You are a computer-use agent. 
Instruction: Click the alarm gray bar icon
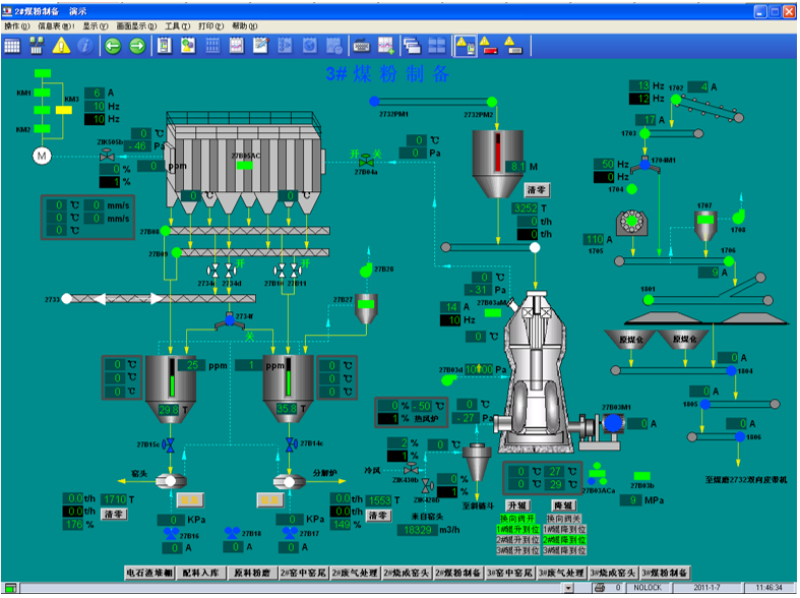(x=513, y=46)
